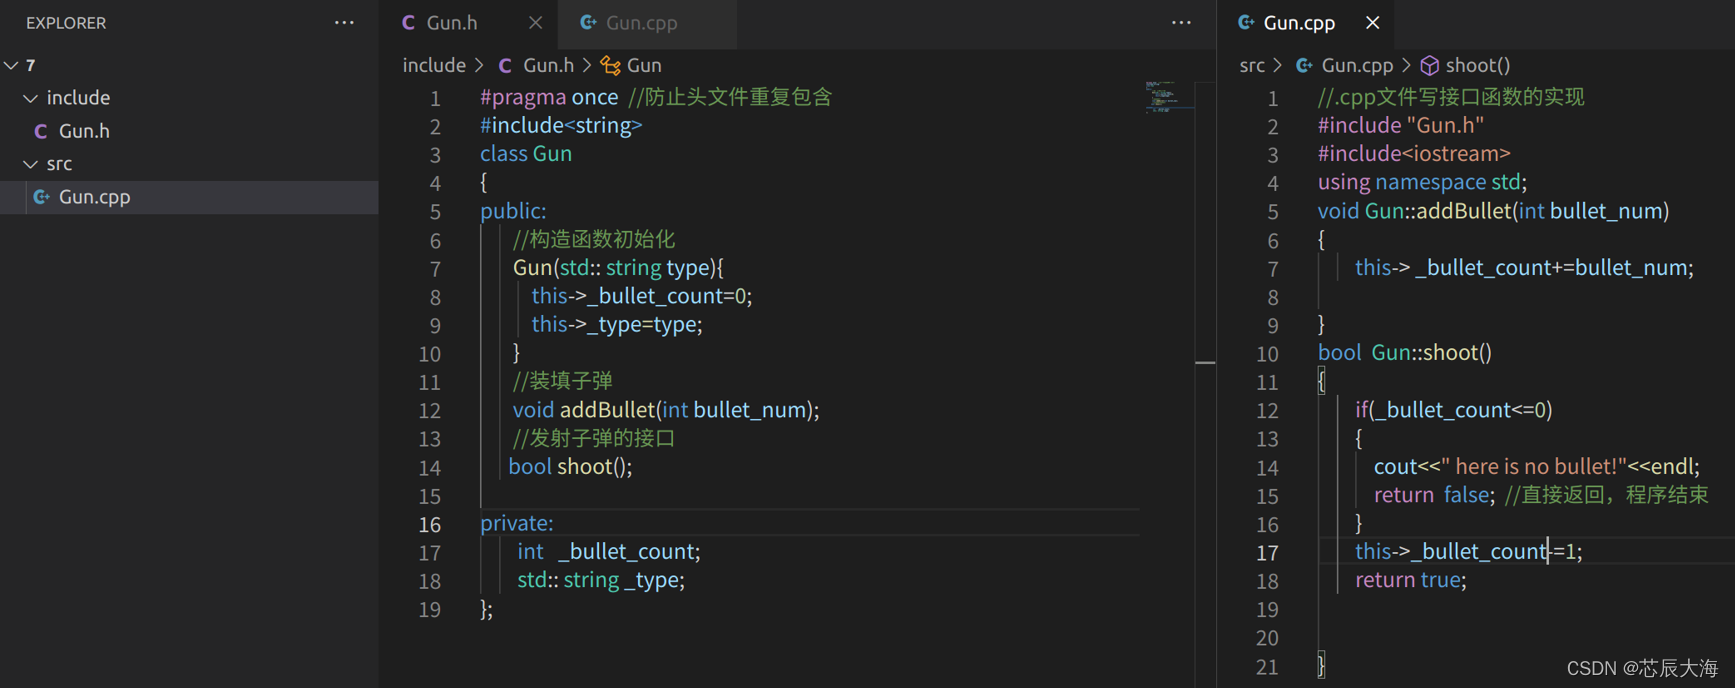Screen dimensions: 1735x688
Task: Click "public:" keyword in Gun.h
Action: tap(513, 210)
